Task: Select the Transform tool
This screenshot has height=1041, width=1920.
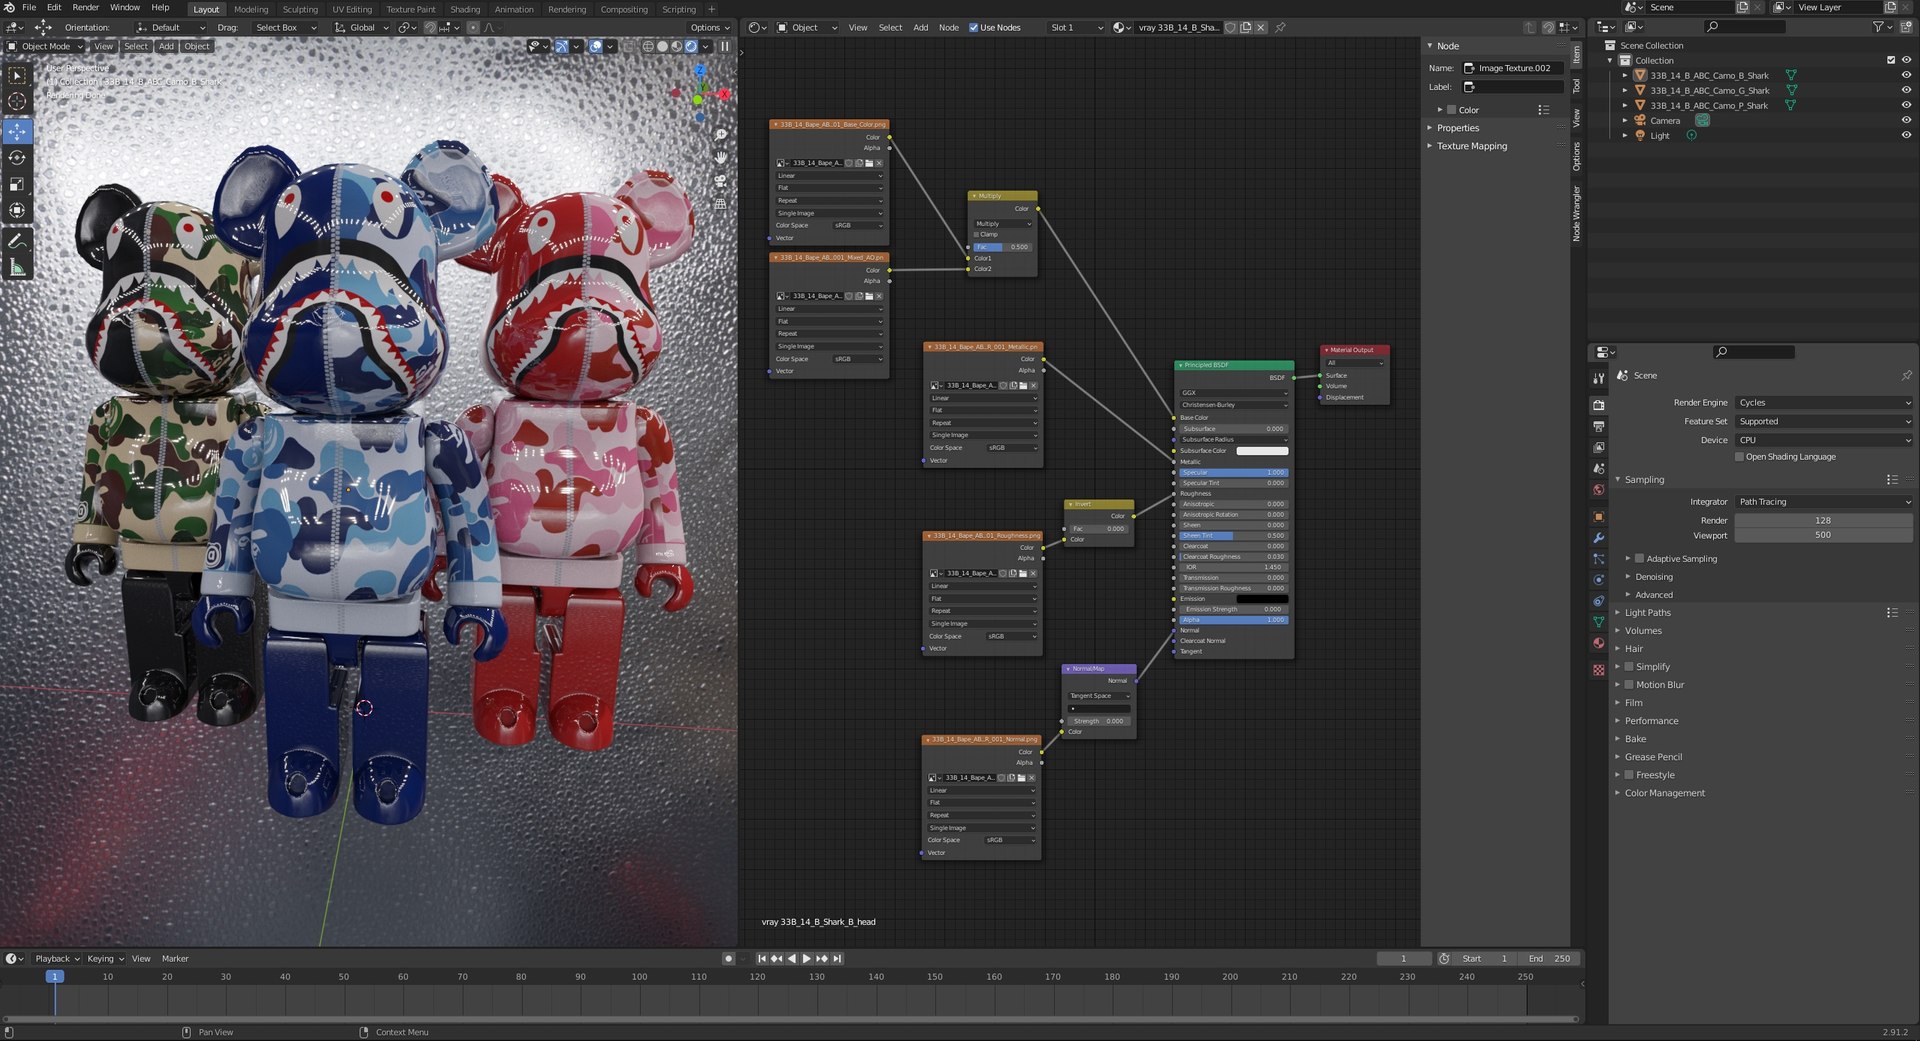Action: pos(17,210)
